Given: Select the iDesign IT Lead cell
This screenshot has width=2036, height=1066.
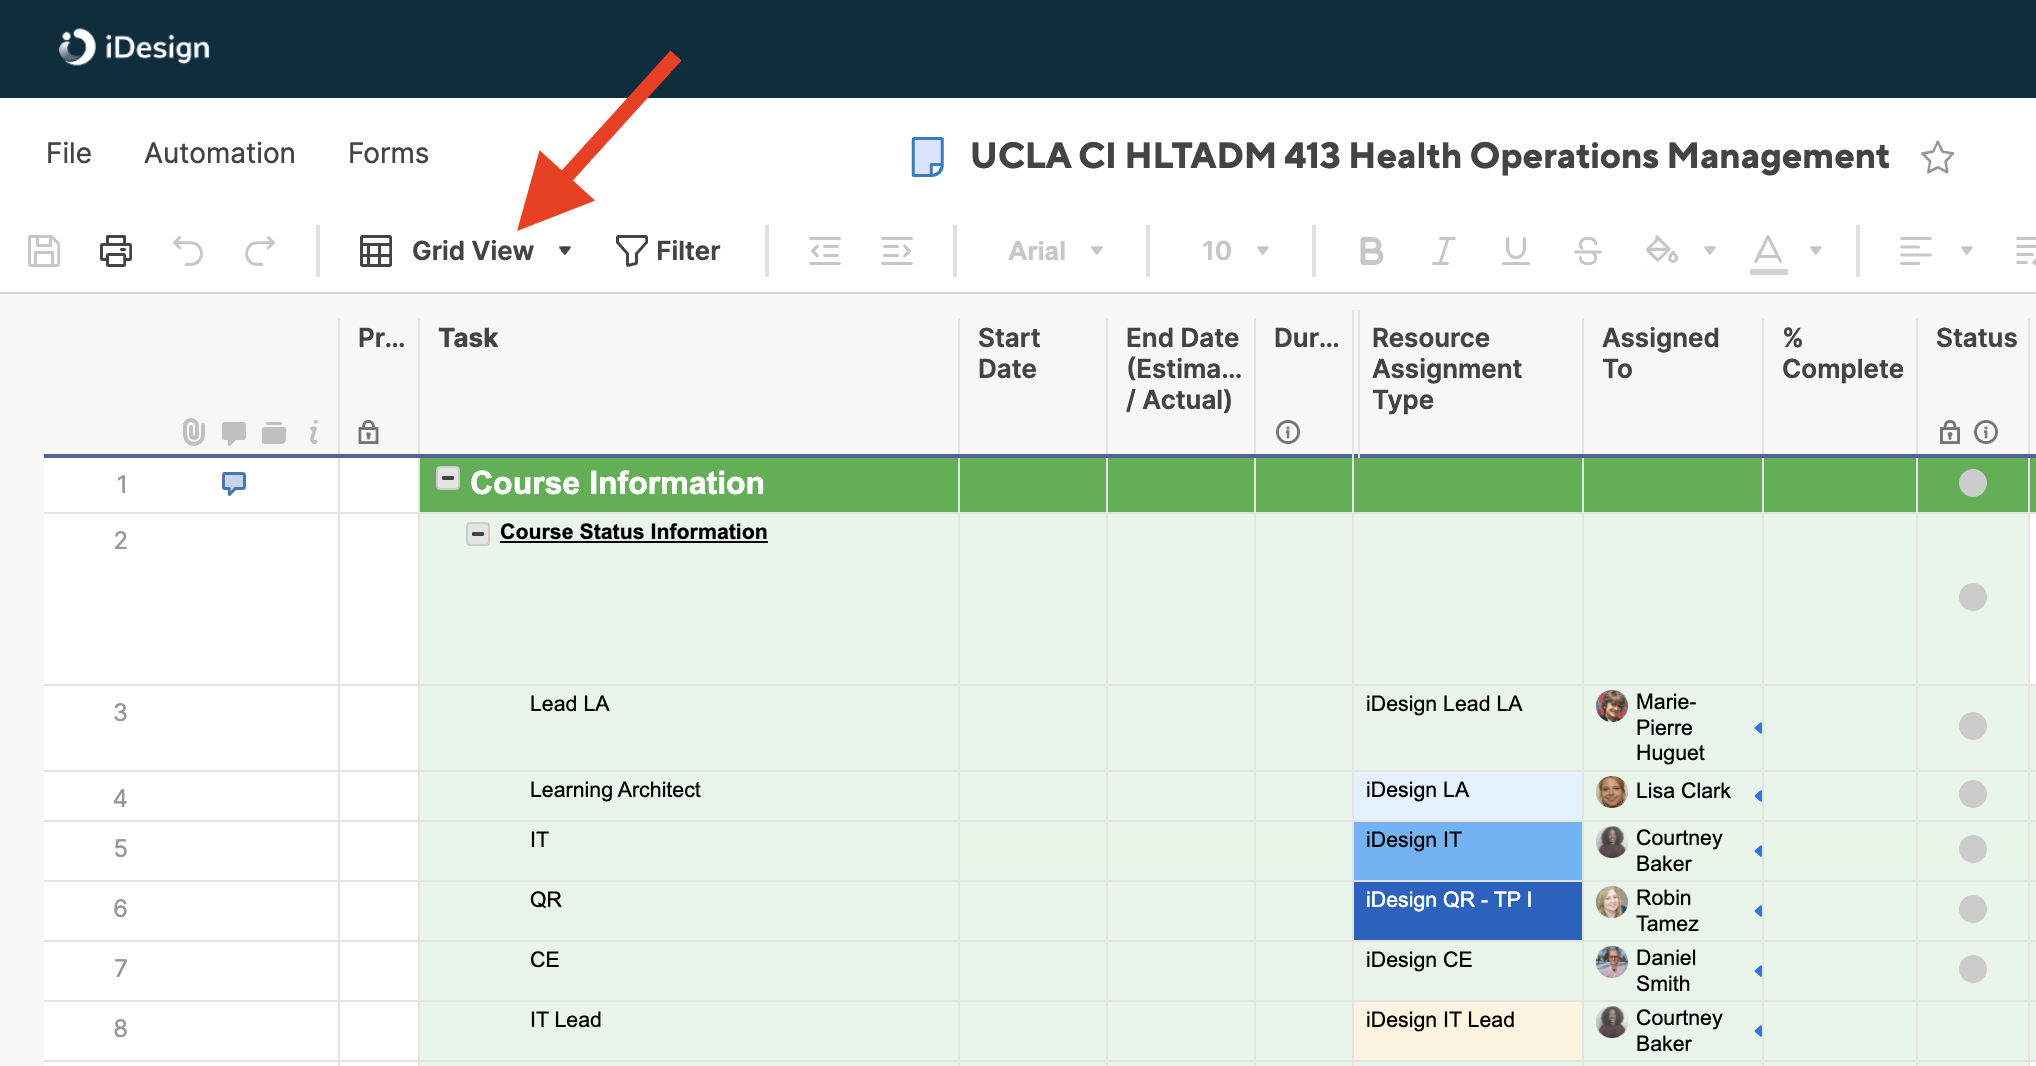Looking at the screenshot, I should [x=1467, y=1031].
